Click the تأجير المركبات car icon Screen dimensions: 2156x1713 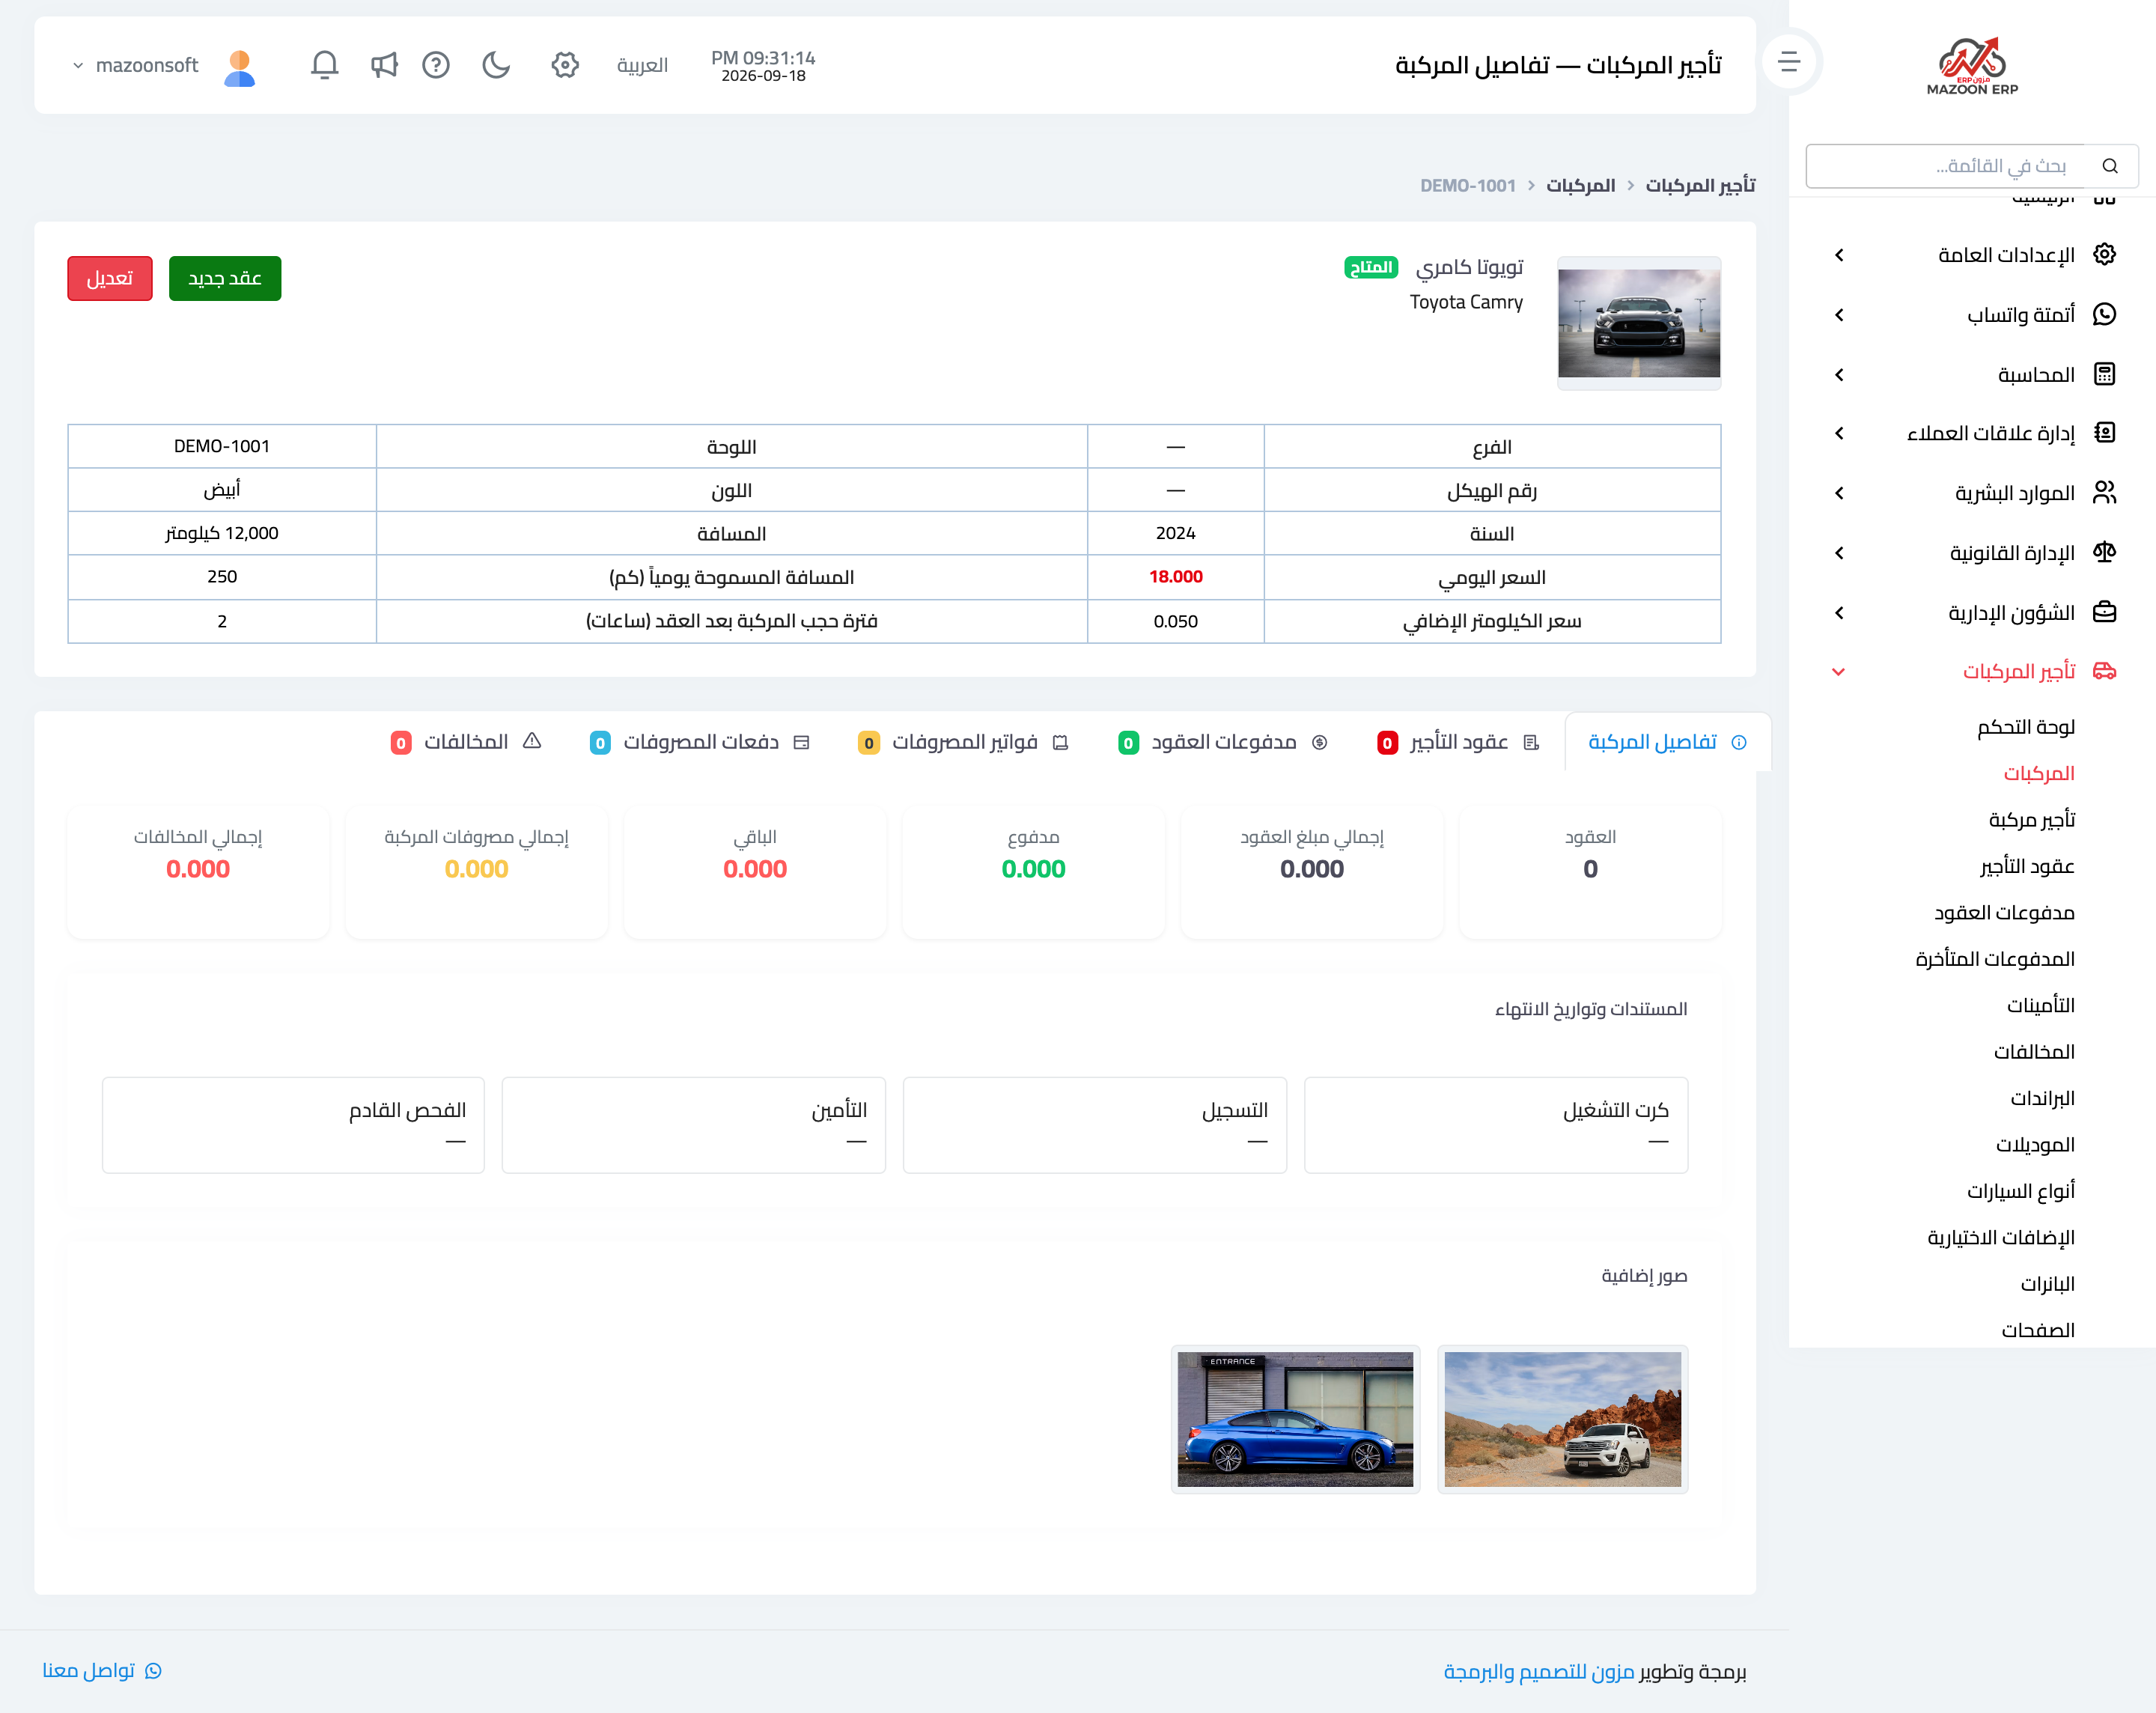tap(2104, 671)
